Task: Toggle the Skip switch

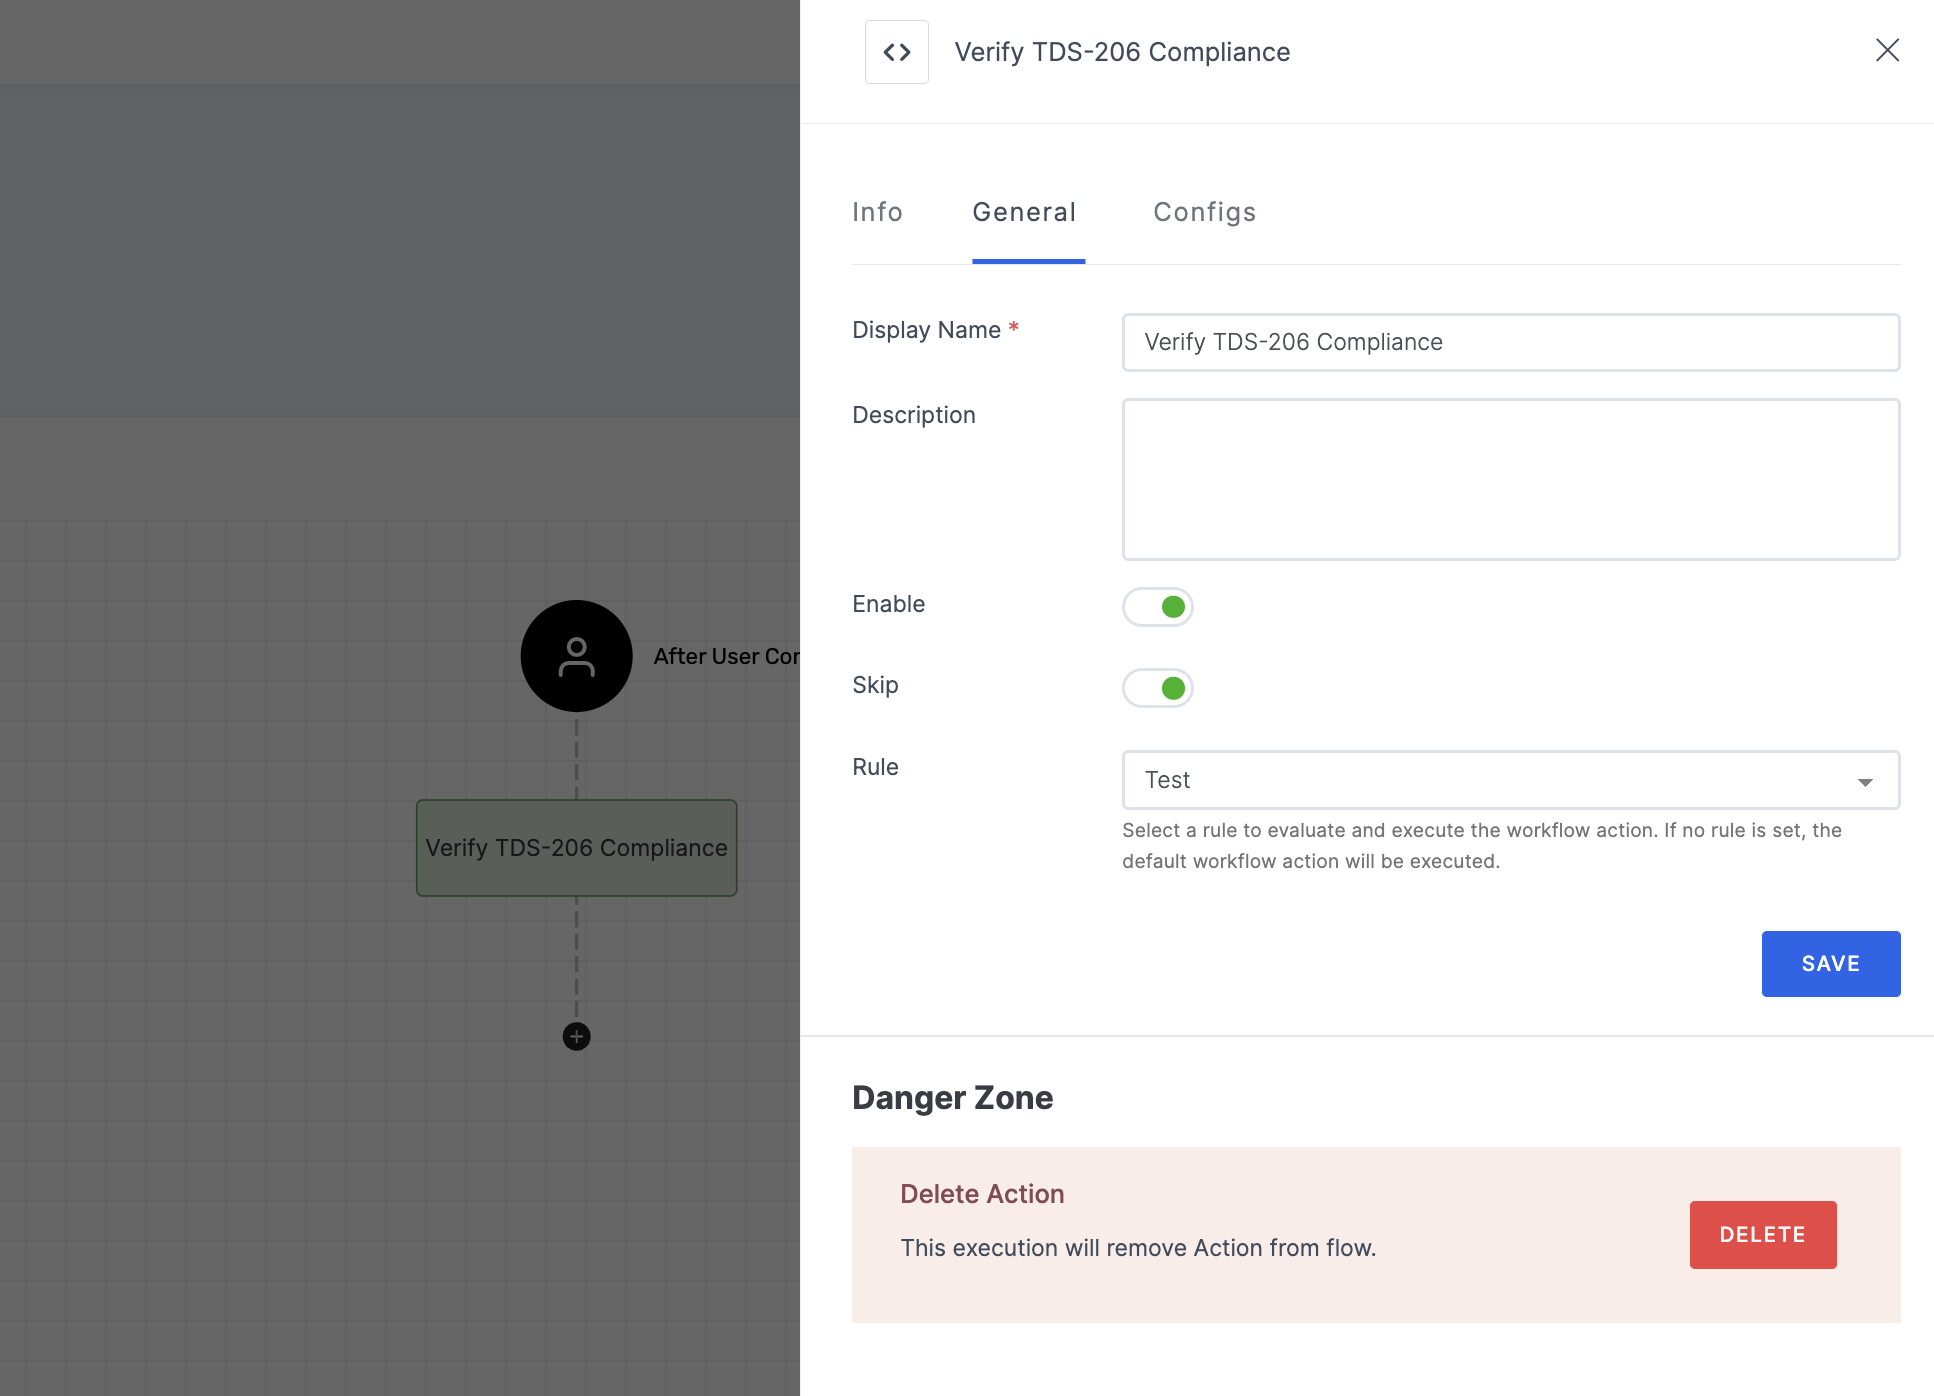Action: click(x=1157, y=688)
